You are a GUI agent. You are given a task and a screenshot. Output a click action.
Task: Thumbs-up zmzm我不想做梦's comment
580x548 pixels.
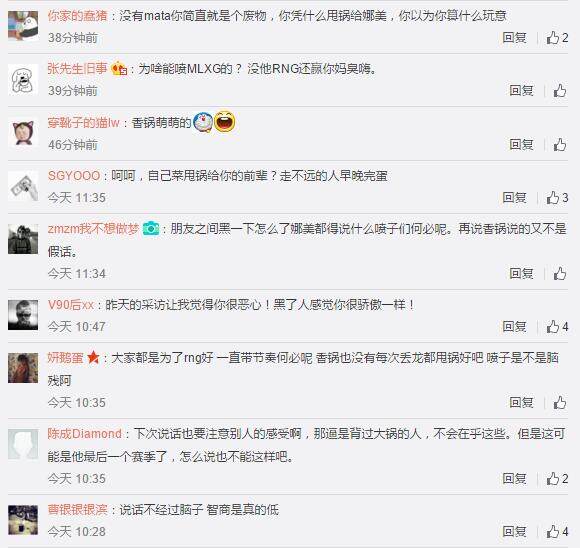pyautogui.click(x=560, y=274)
